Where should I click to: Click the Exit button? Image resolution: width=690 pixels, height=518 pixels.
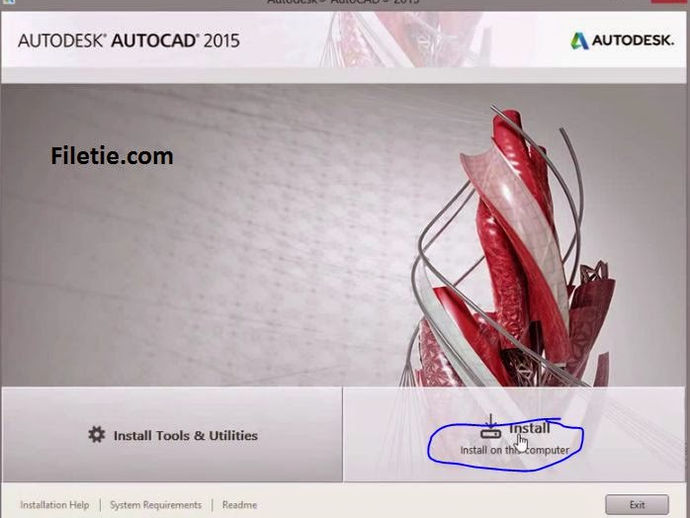coord(637,505)
